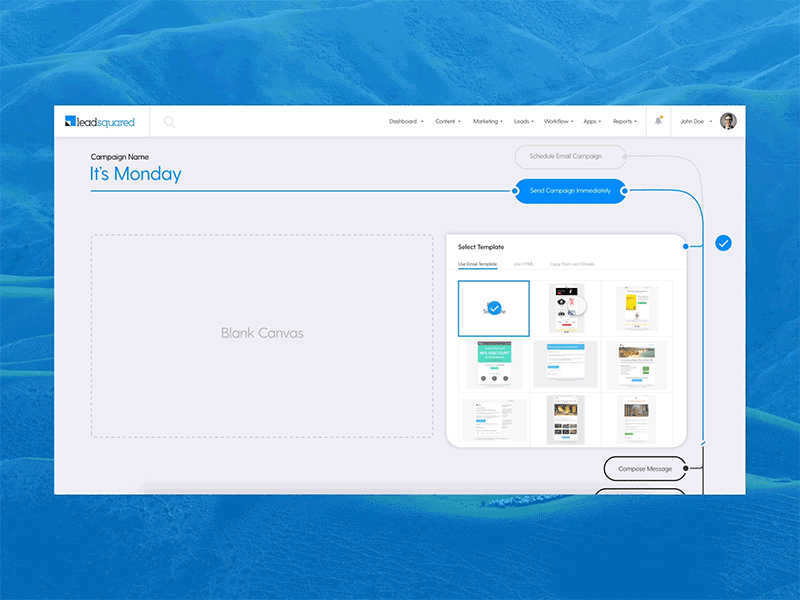Click the blue checkmark circle on the right

pos(723,242)
